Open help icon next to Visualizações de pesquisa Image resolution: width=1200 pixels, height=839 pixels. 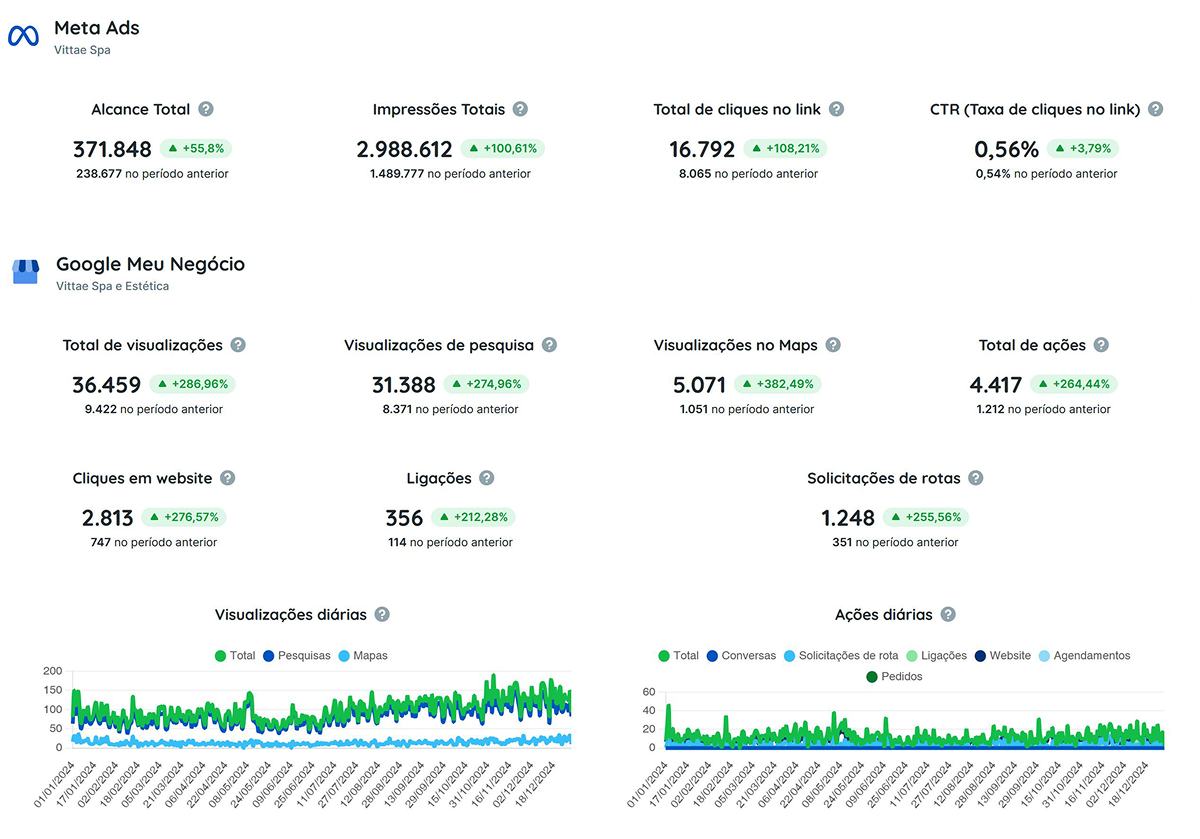[550, 345]
